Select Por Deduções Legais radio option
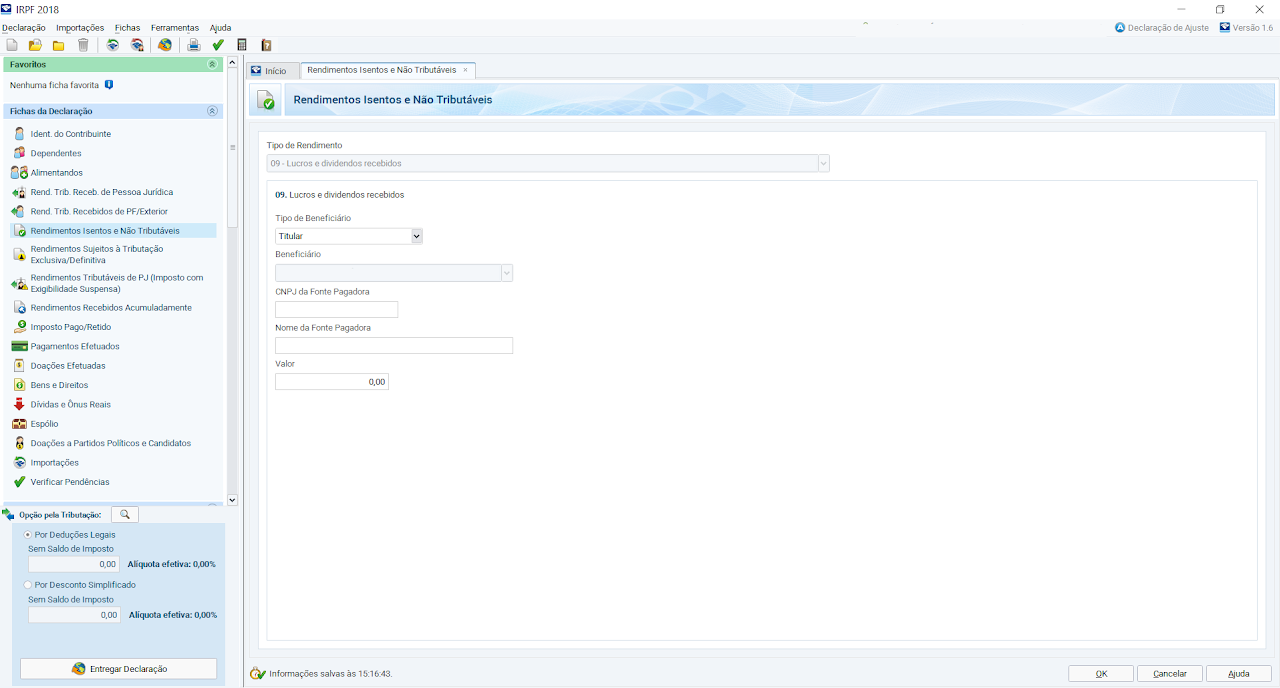Screen dimensions: 1280x688 (x=28, y=535)
